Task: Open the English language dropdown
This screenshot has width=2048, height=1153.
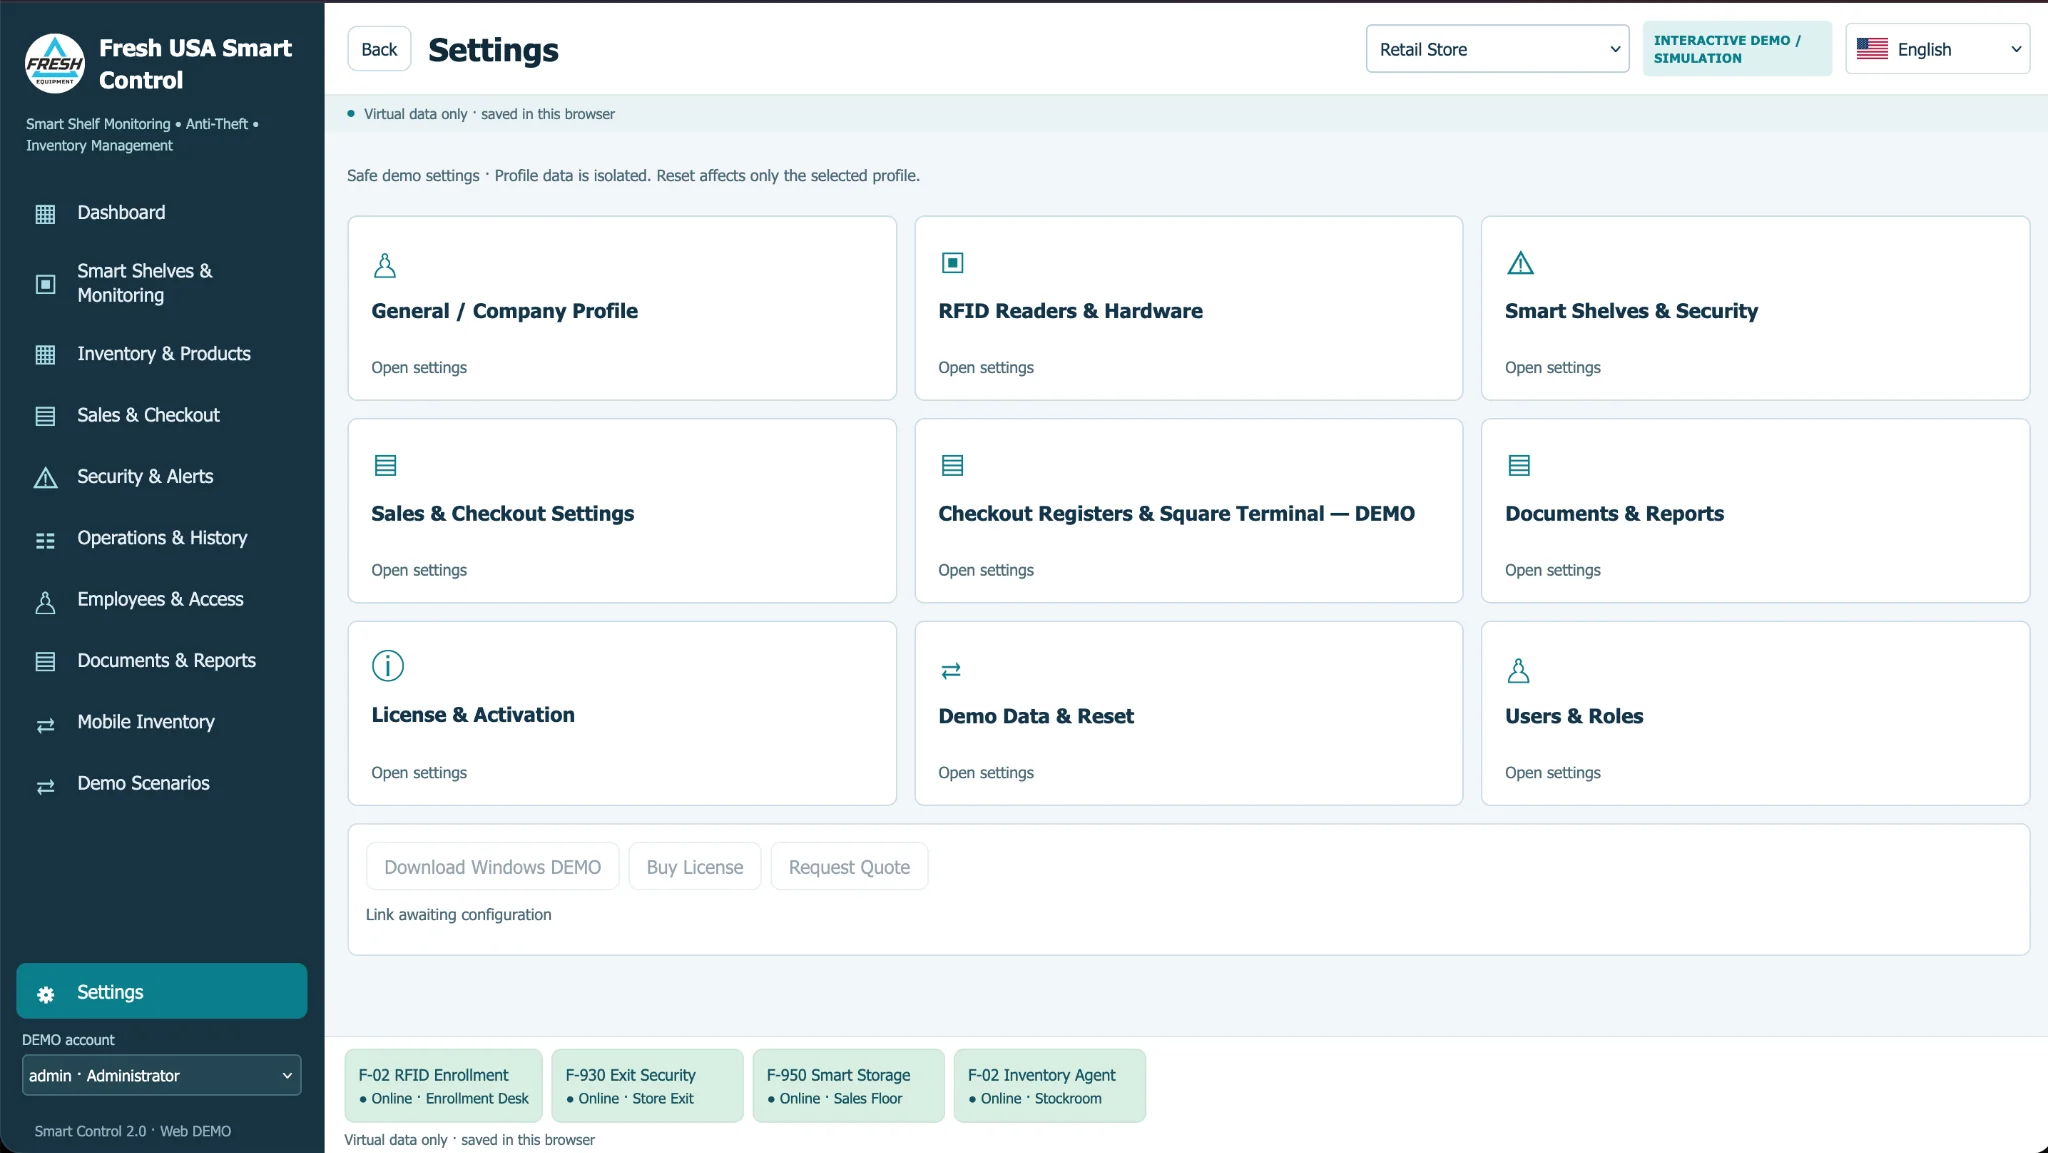Action: point(1937,49)
